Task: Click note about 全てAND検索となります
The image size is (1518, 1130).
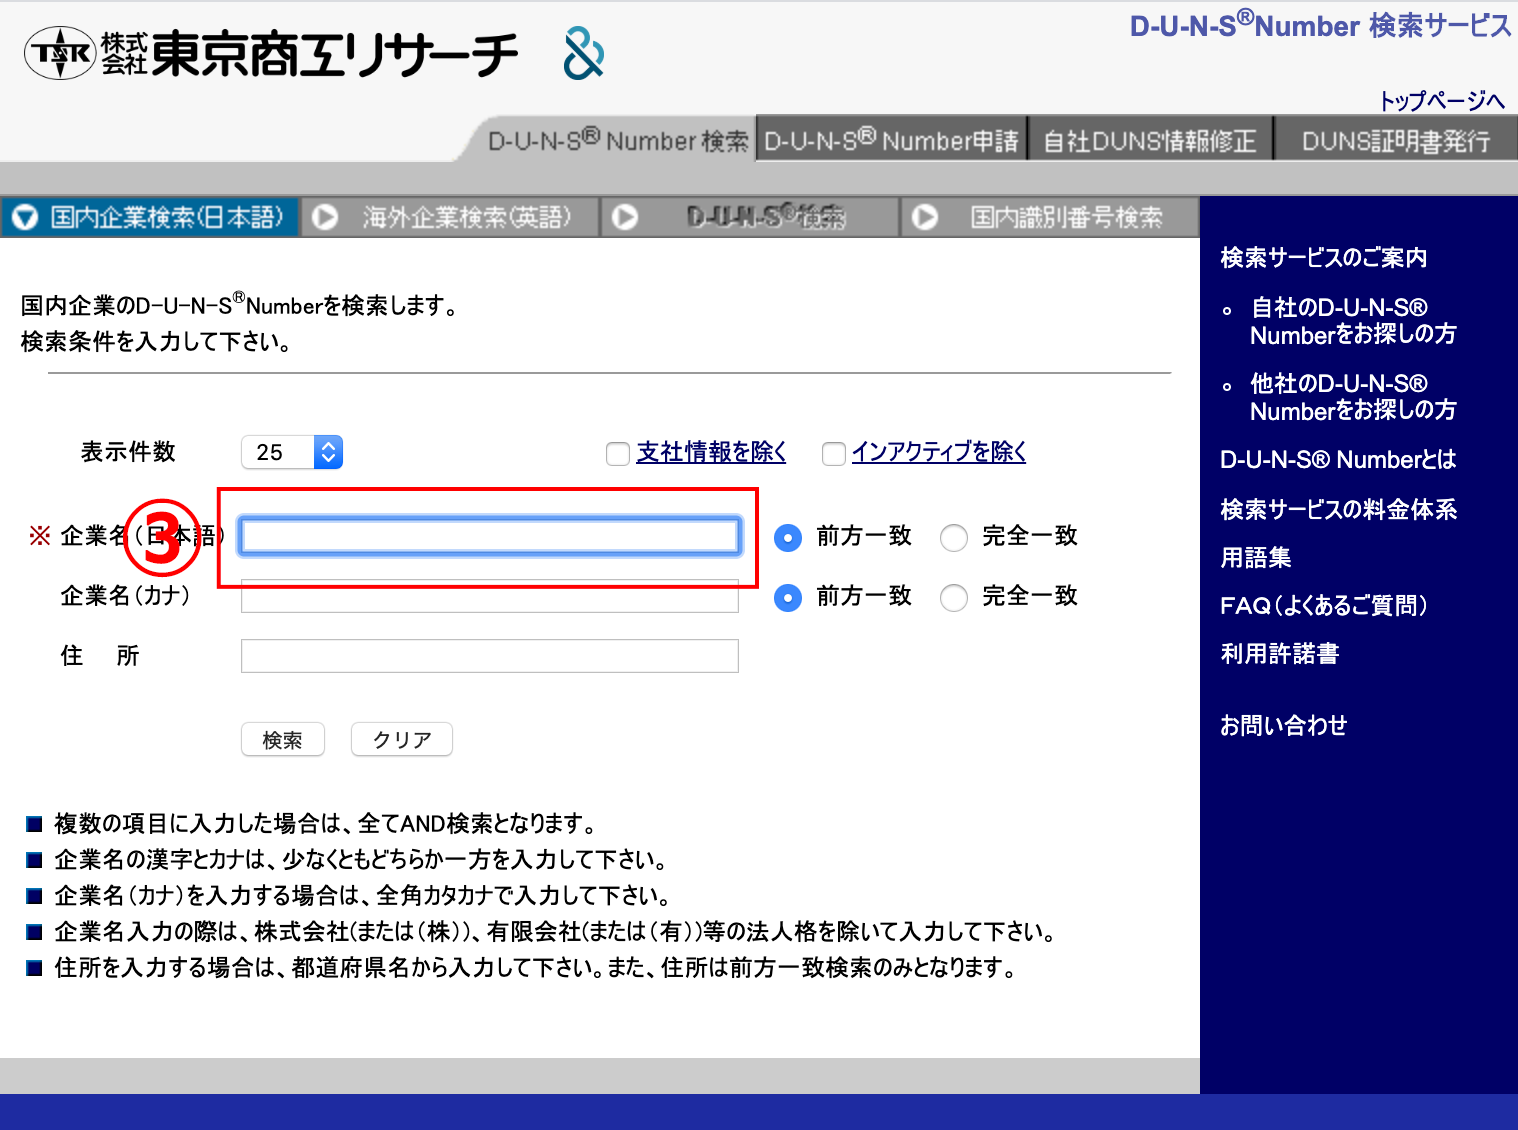Action: (x=327, y=824)
